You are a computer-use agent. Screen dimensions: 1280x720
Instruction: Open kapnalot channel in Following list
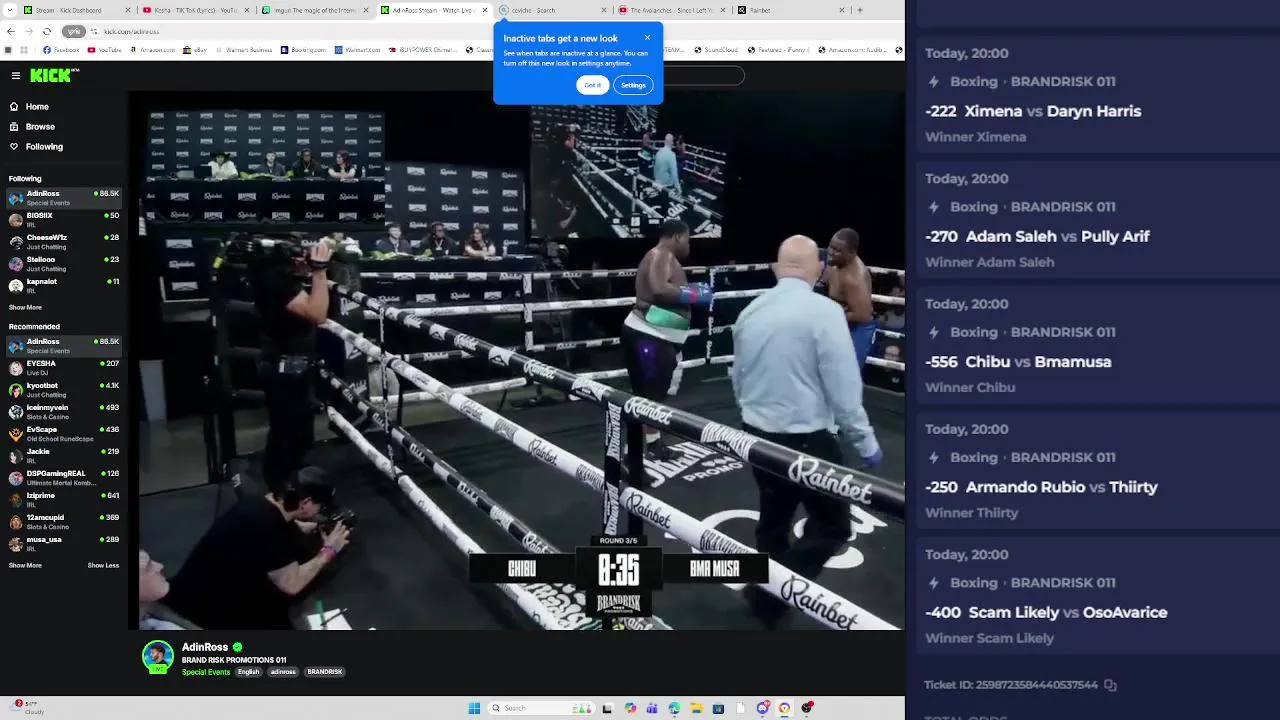pyautogui.click(x=64, y=286)
